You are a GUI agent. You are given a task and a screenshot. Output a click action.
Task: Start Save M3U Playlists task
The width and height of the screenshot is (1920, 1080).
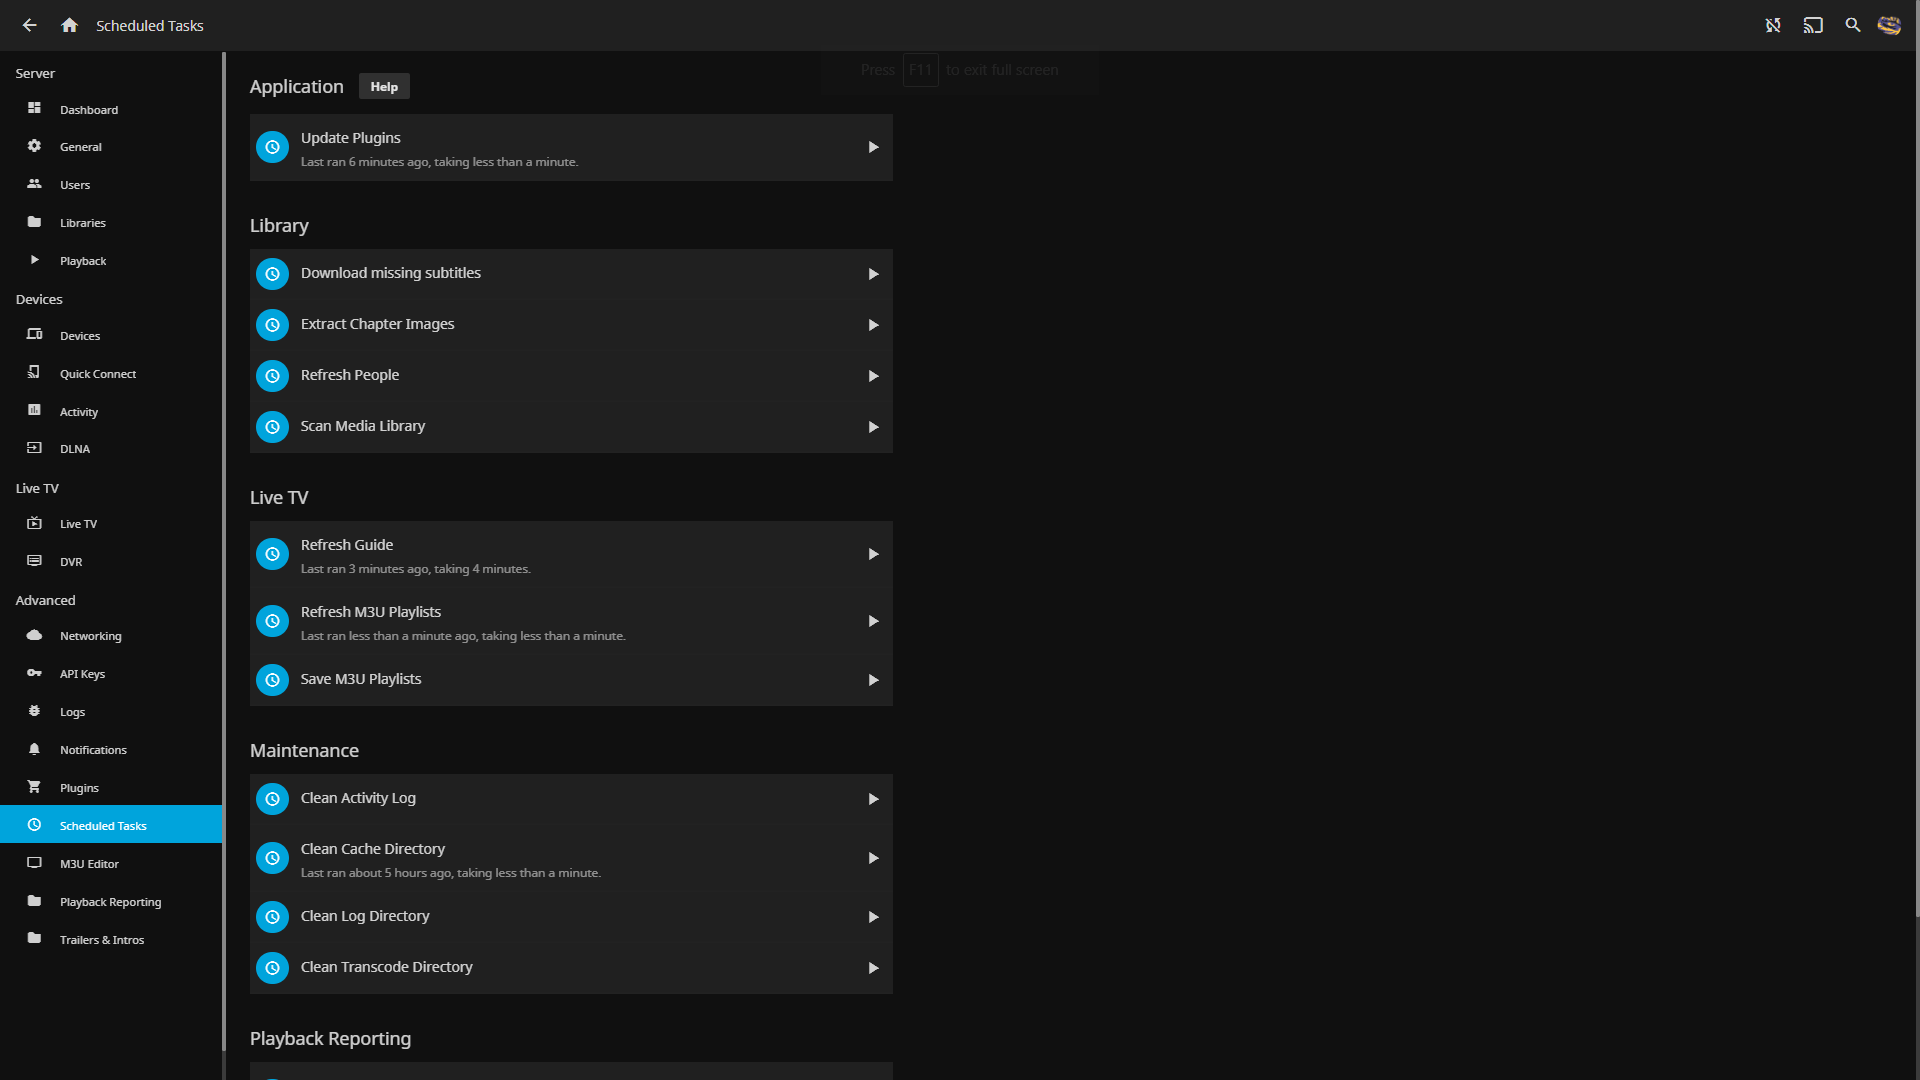873,680
